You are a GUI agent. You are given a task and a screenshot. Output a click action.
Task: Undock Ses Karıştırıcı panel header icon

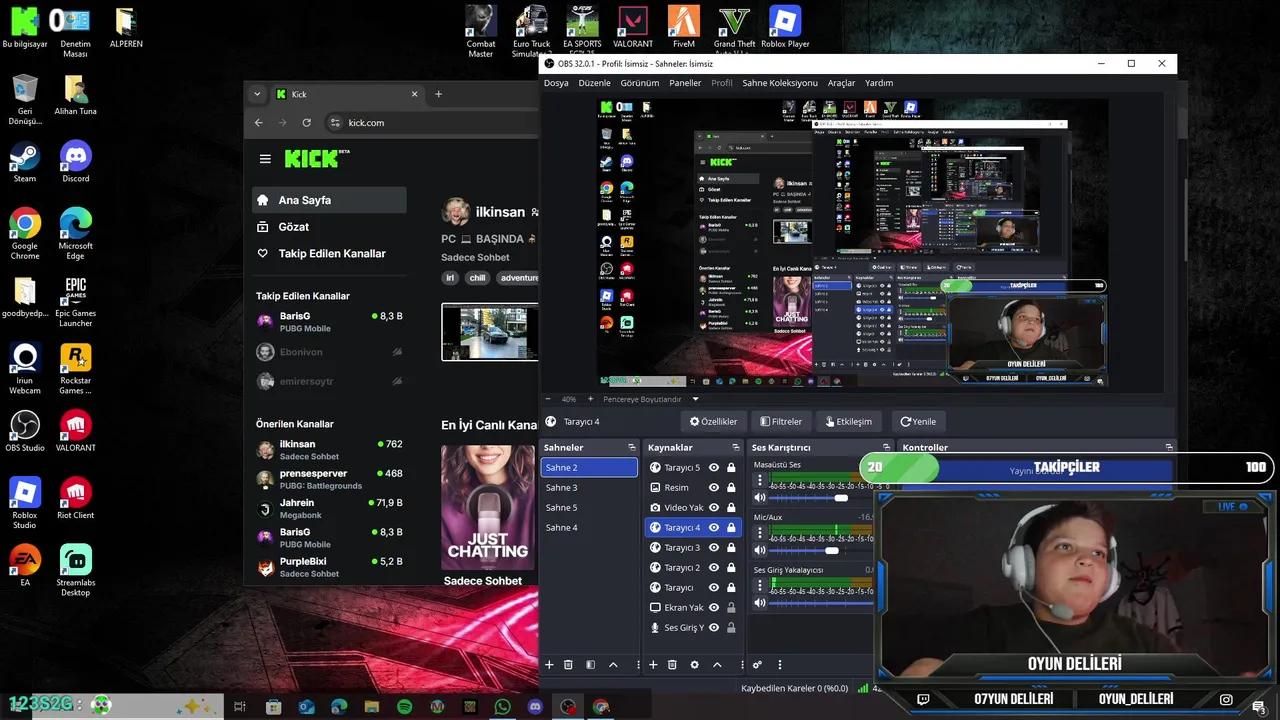(x=886, y=447)
